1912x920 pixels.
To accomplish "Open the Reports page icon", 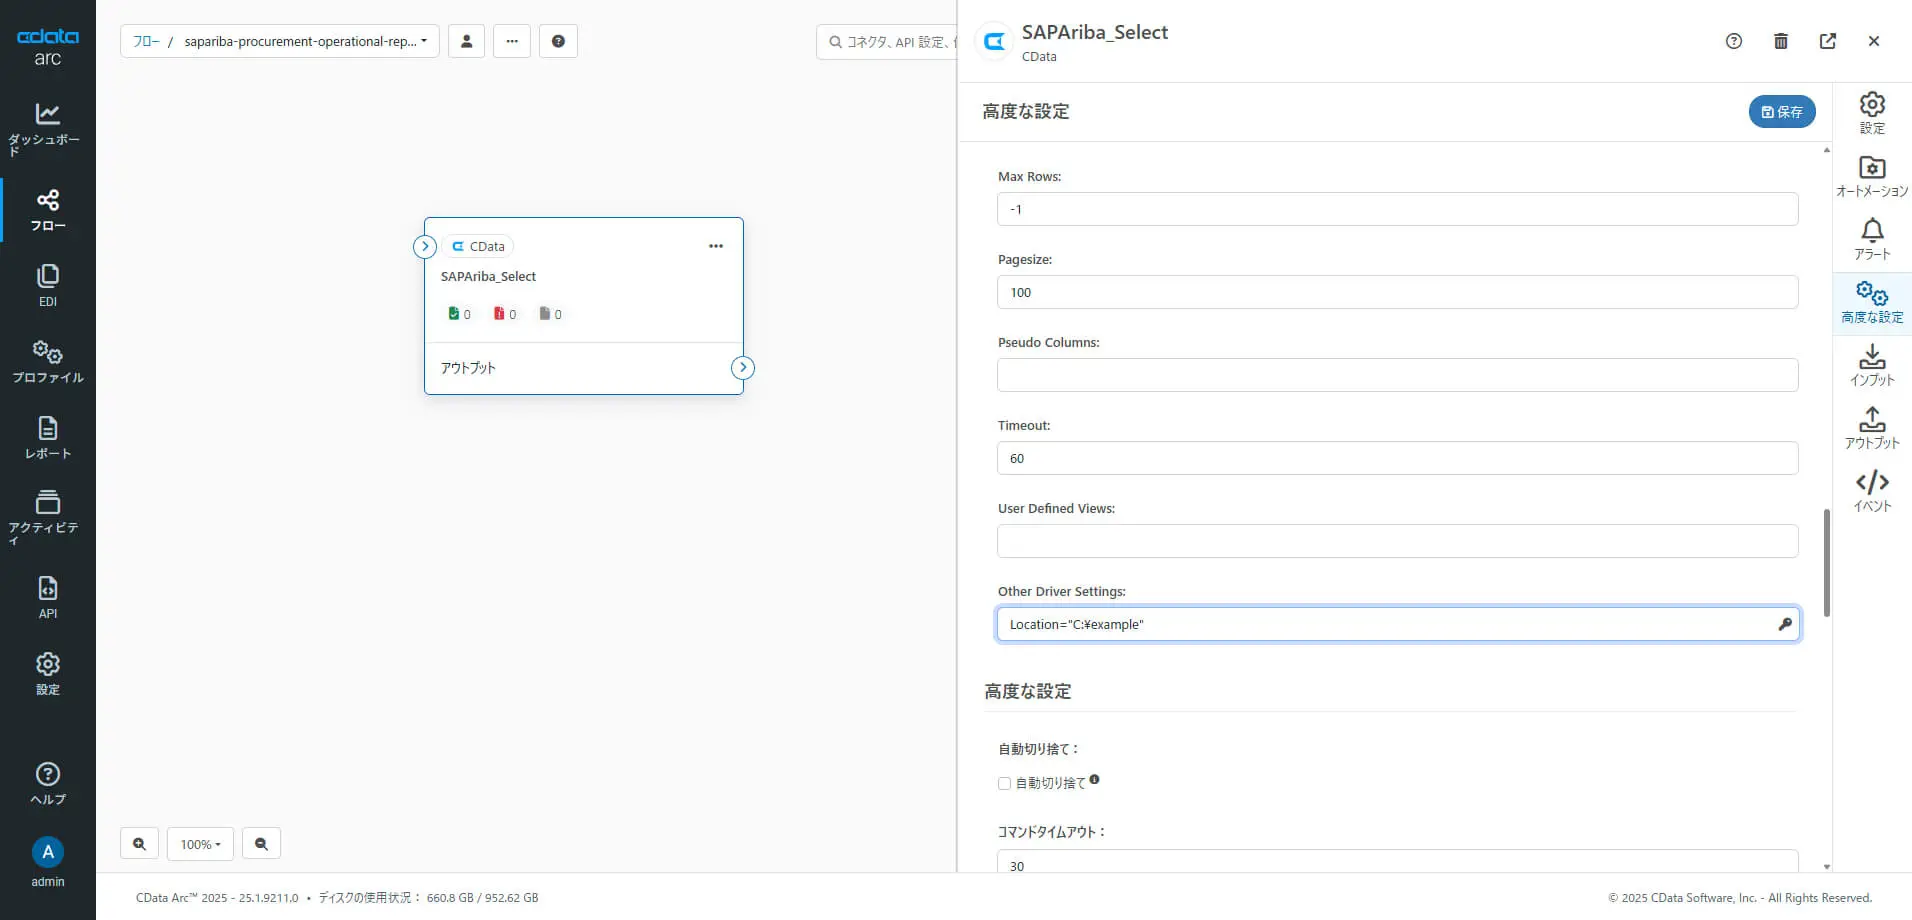I will (47, 437).
